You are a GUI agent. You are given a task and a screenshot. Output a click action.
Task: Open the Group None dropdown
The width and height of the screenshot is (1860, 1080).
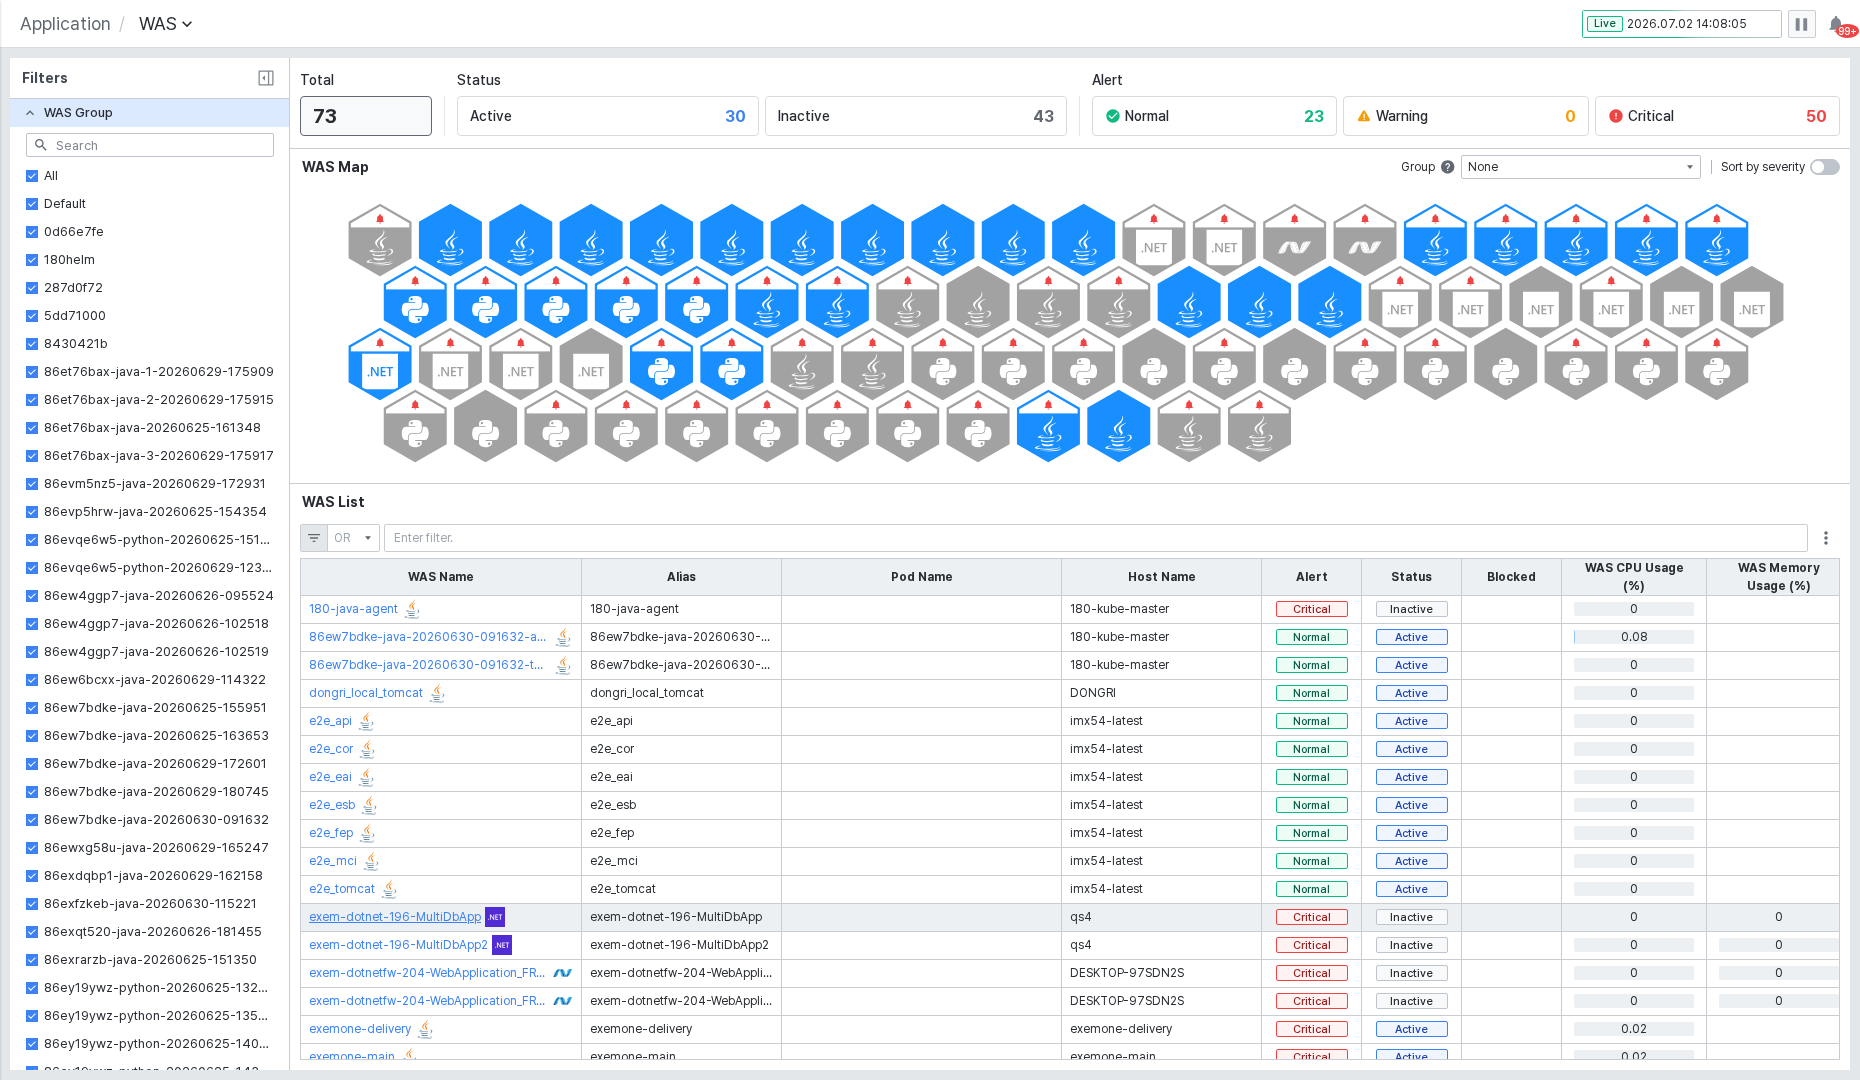pyautogui.click(x=1581, y=167)
